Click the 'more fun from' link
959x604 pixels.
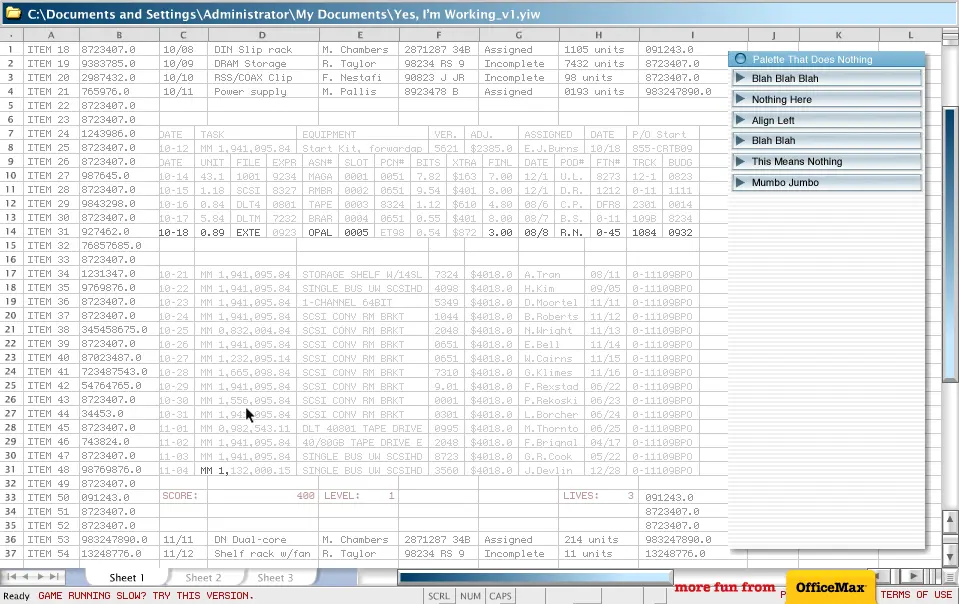point(725,587)
